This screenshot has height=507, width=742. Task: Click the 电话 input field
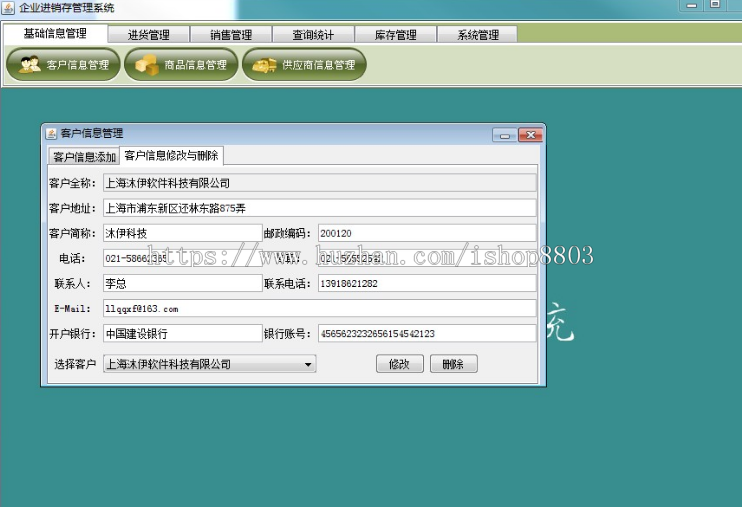tap(183, 258)
